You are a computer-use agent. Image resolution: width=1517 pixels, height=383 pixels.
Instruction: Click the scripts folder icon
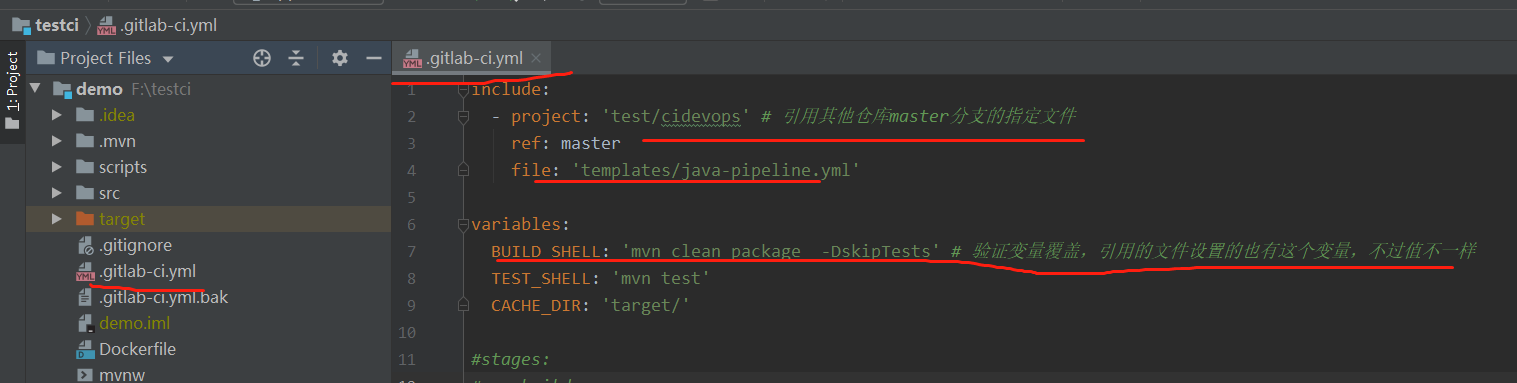pos(84,167)
